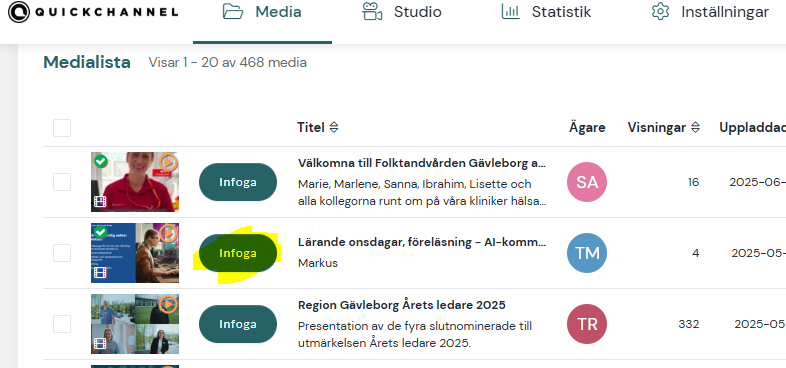Switch to the Statistik tab

point(546,12)
